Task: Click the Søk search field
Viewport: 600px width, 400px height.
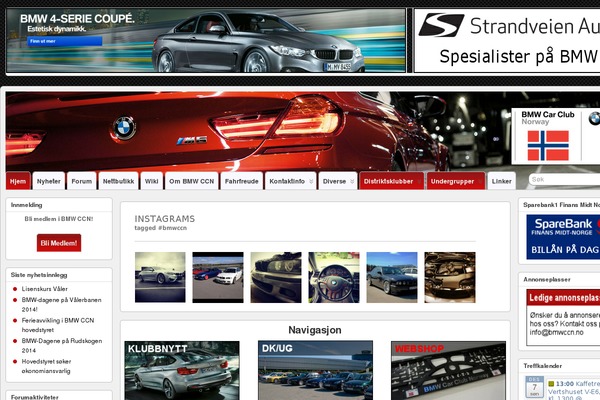Action: (x=564, y=179)
